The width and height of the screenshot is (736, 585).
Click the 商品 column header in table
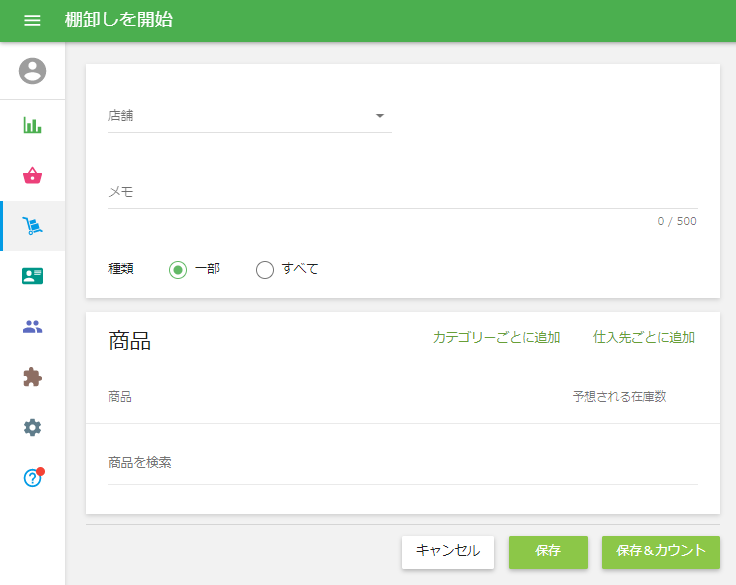point(120,397)
